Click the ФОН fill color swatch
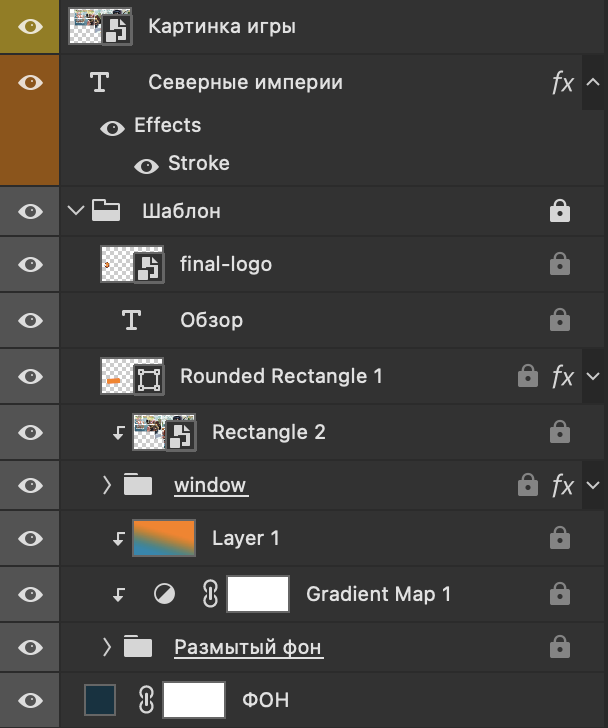Image resolution: width=608 pixels, height=728 pixels. tap(100, 700)
